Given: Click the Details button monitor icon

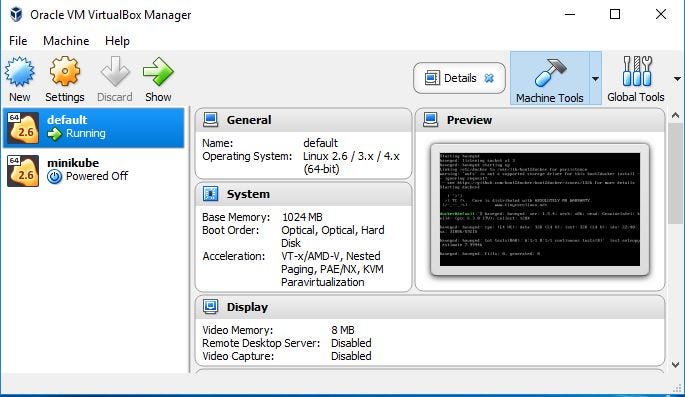Looking at the screenshot, I should point(432,78).
